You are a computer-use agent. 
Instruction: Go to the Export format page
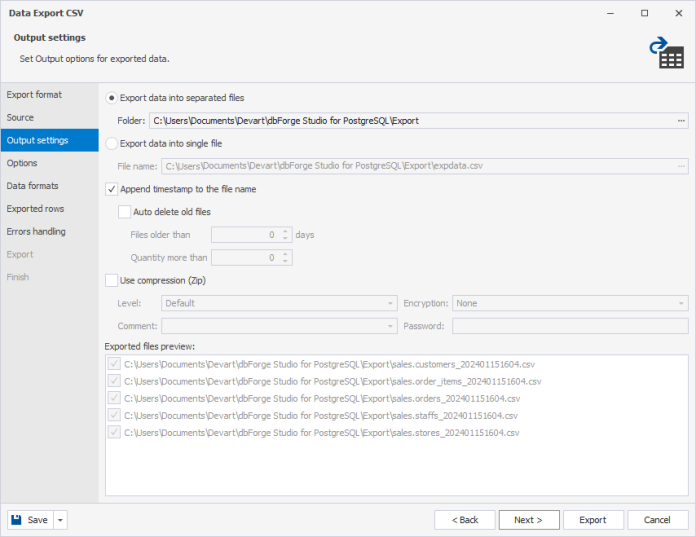pyautogui.click(x=34, y=95)
